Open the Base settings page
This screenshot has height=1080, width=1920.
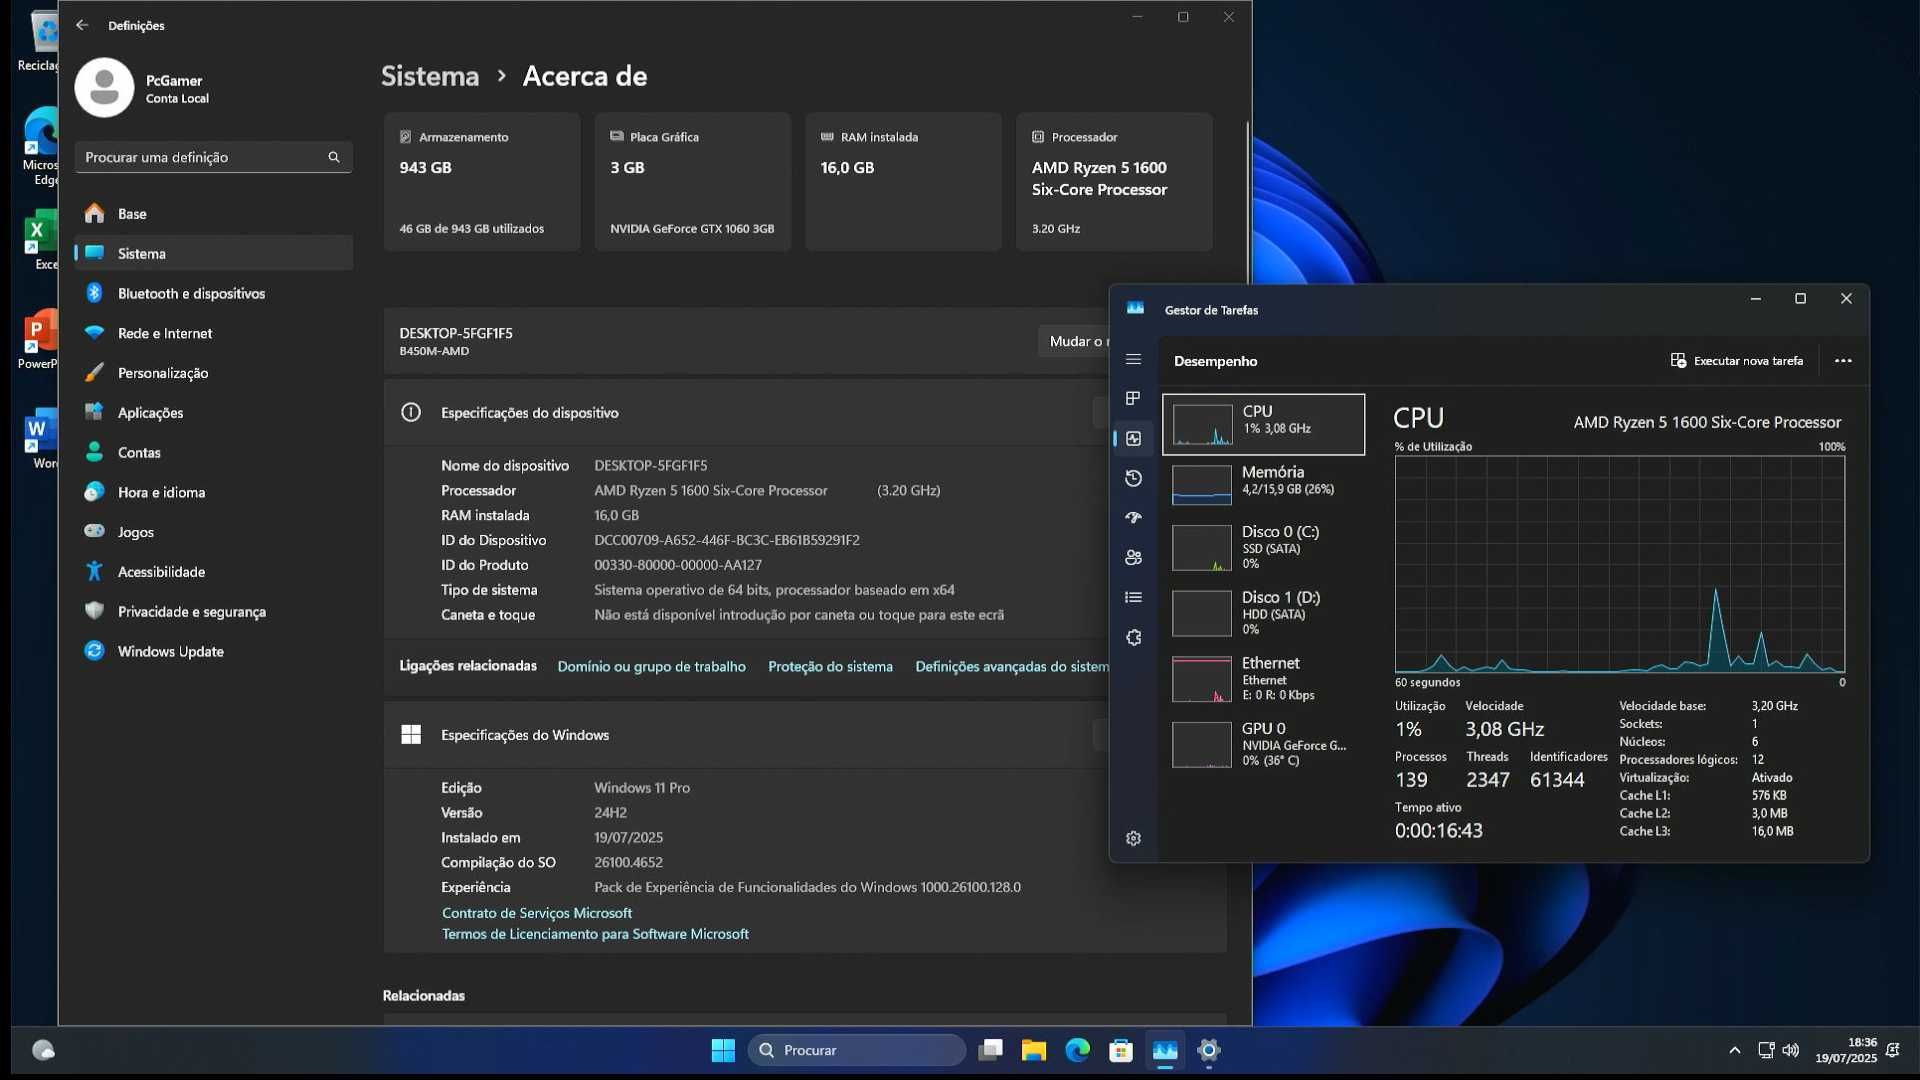point(213,214)
